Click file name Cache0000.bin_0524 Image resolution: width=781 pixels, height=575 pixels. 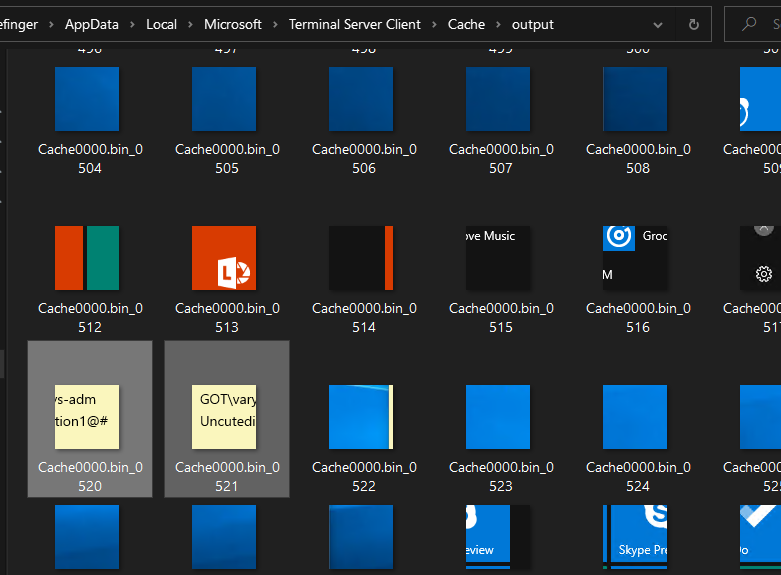pyautogui.click(x=638, y=477)
